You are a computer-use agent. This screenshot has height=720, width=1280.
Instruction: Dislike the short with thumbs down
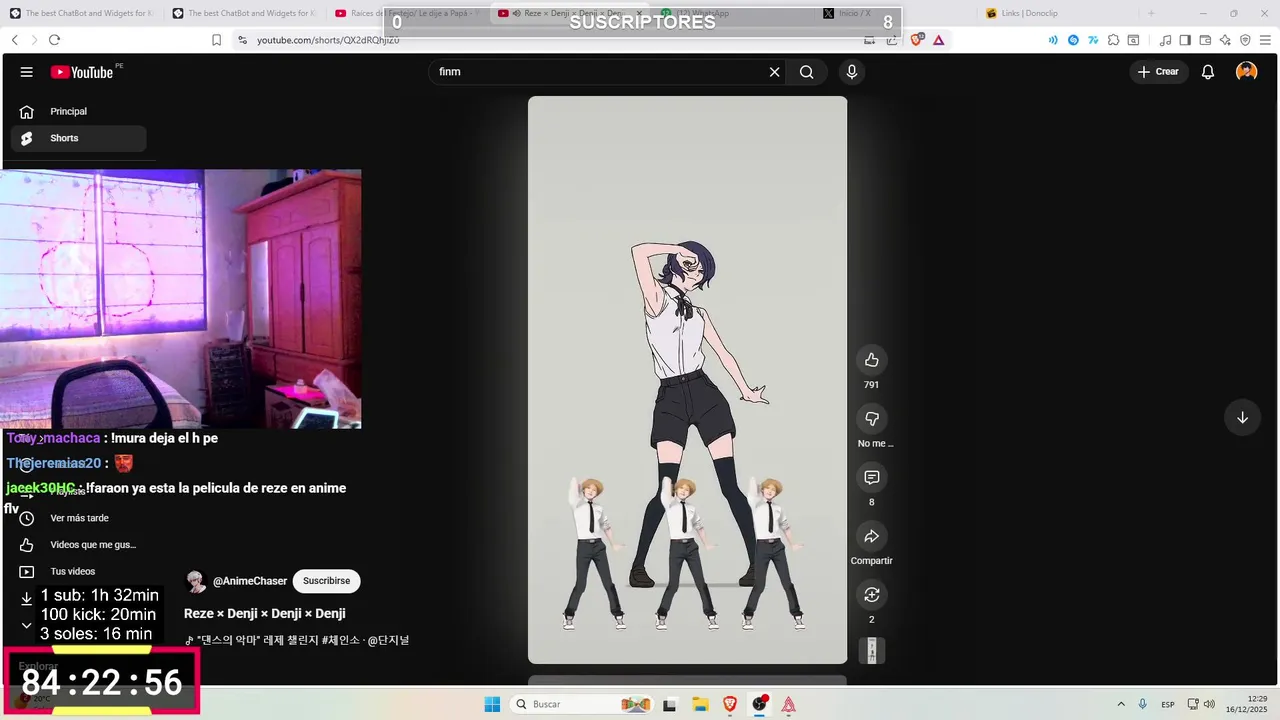tap(871, 419)
